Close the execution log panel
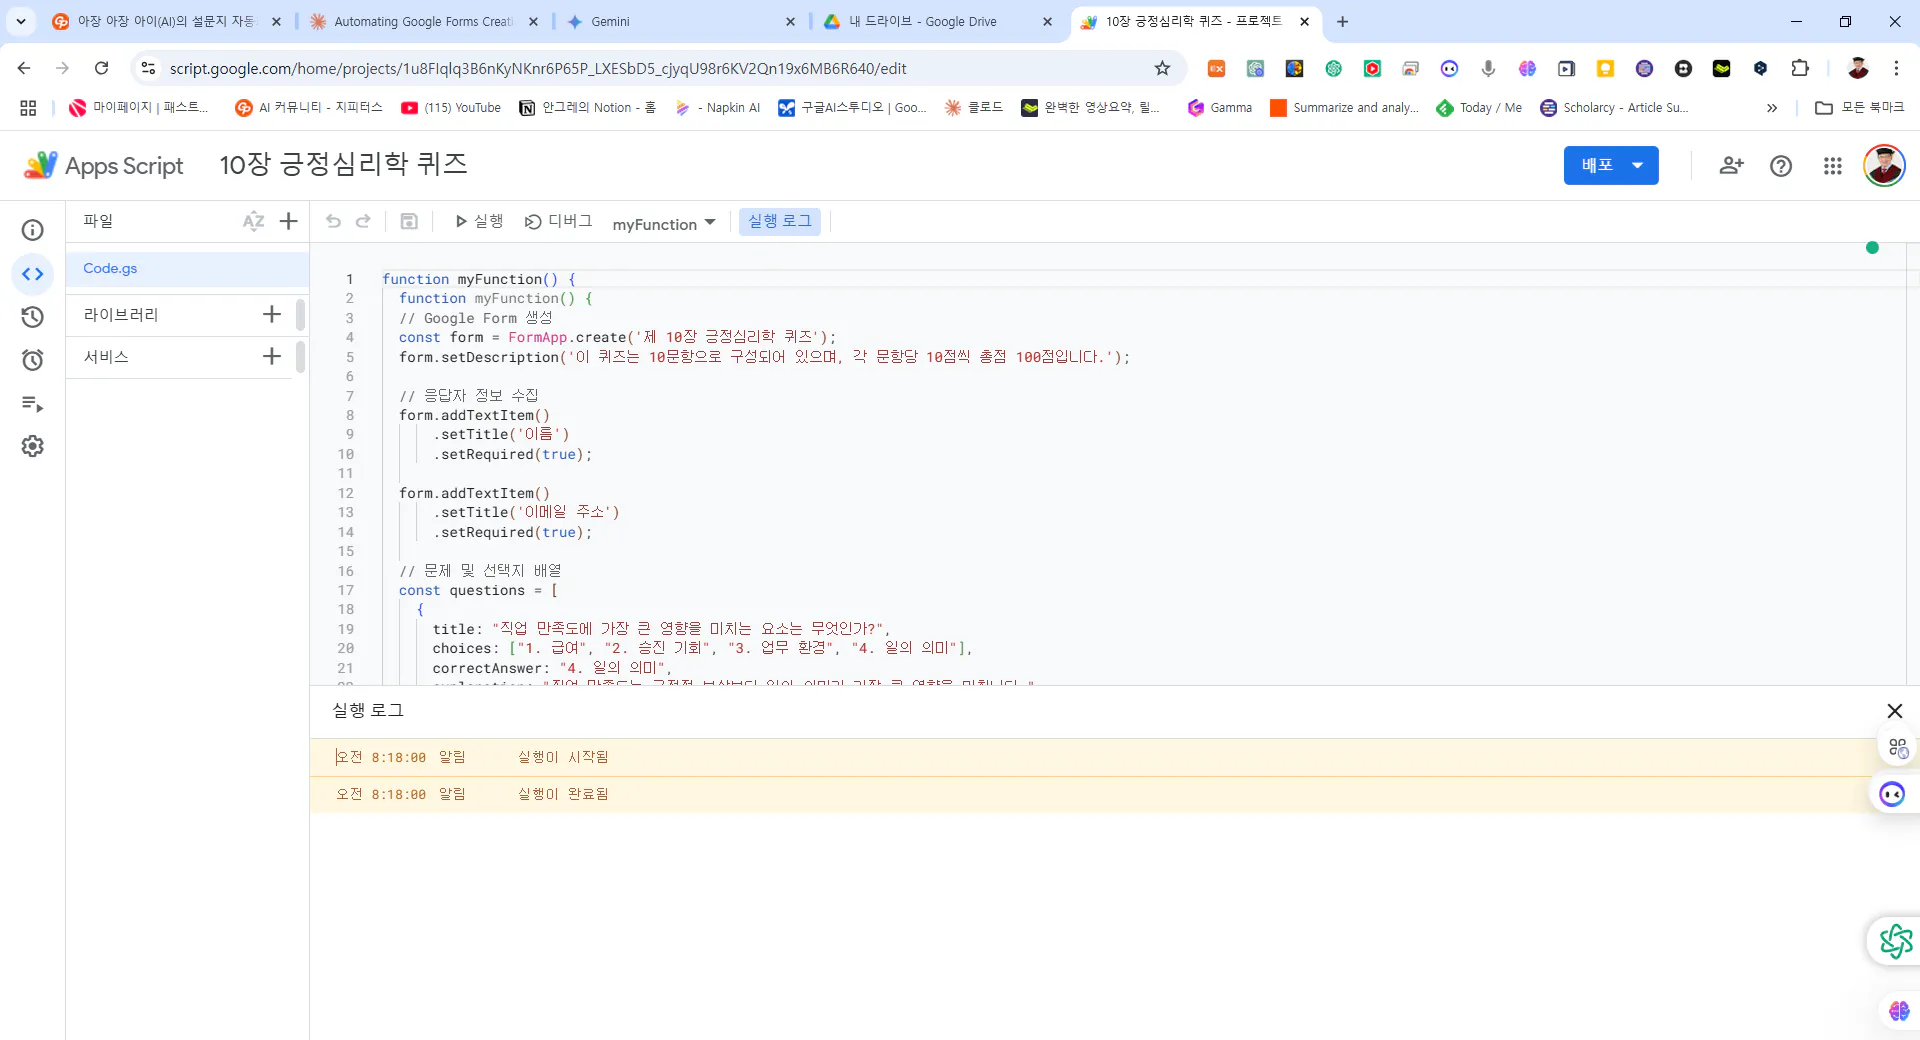The width and height of the screenshot is (1920, 1040). (x=1894, y=711)
